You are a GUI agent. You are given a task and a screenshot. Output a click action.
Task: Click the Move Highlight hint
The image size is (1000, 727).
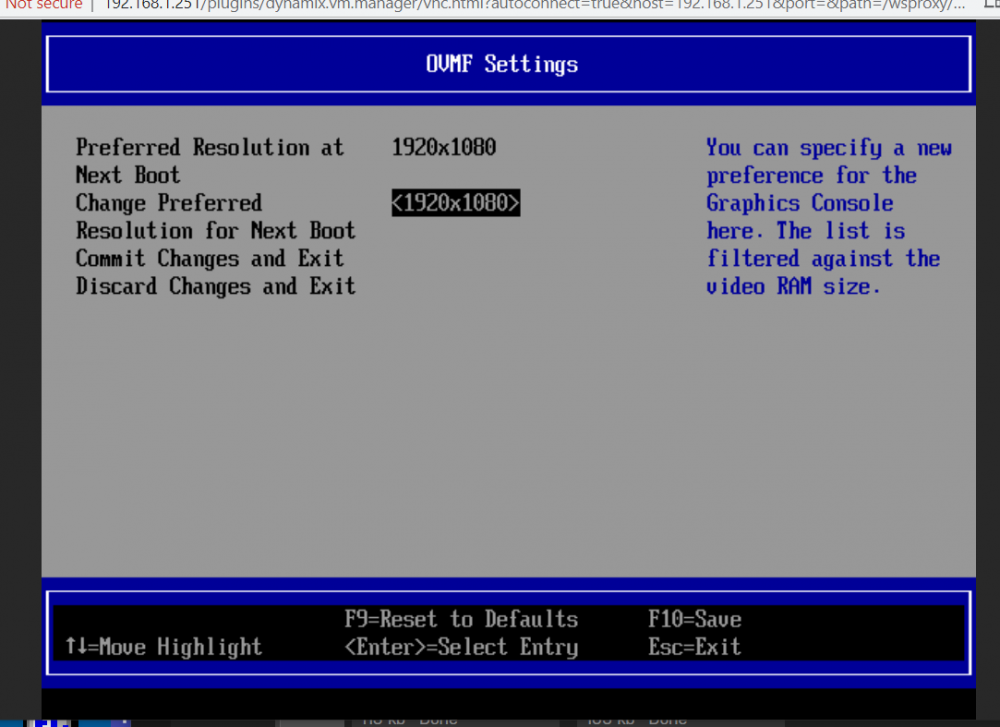pyautogui.click(x=164, y=647)
